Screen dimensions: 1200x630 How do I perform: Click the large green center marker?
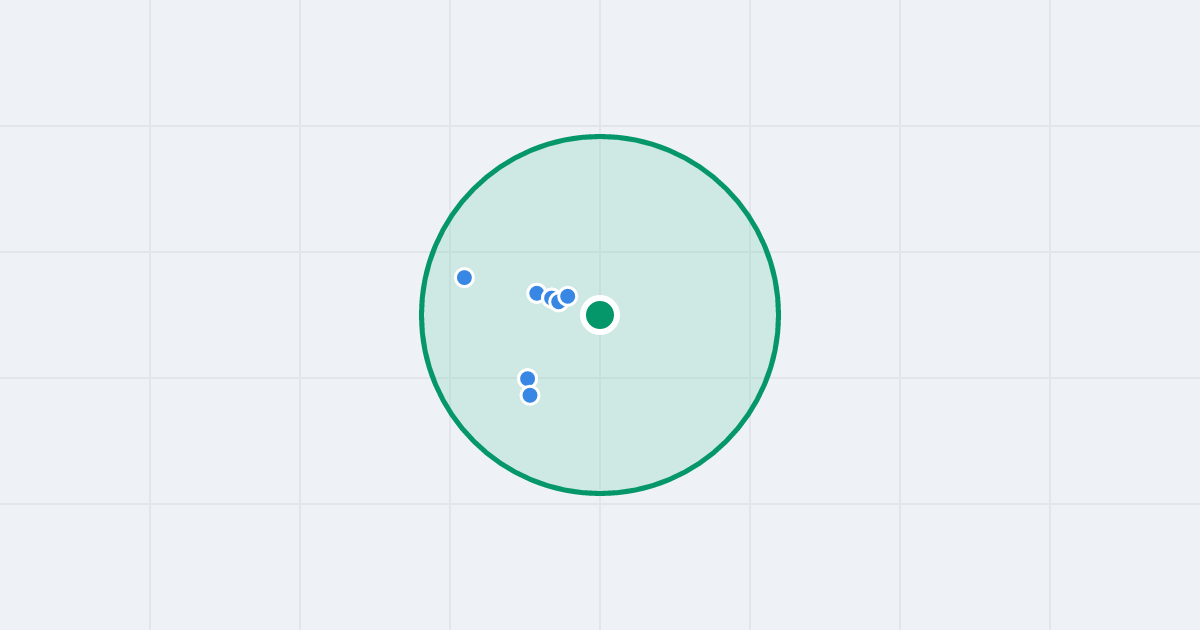point(600,315)
